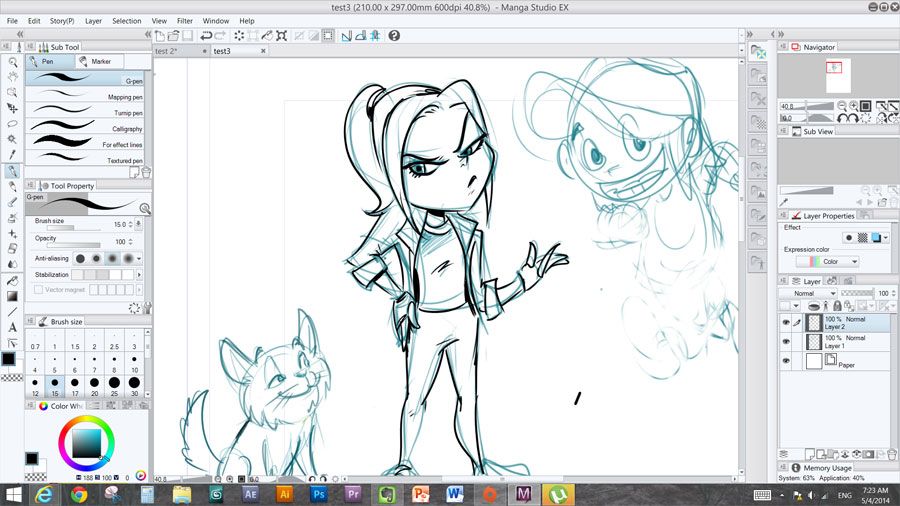Hide Layer 2 with eye icon

786,323
